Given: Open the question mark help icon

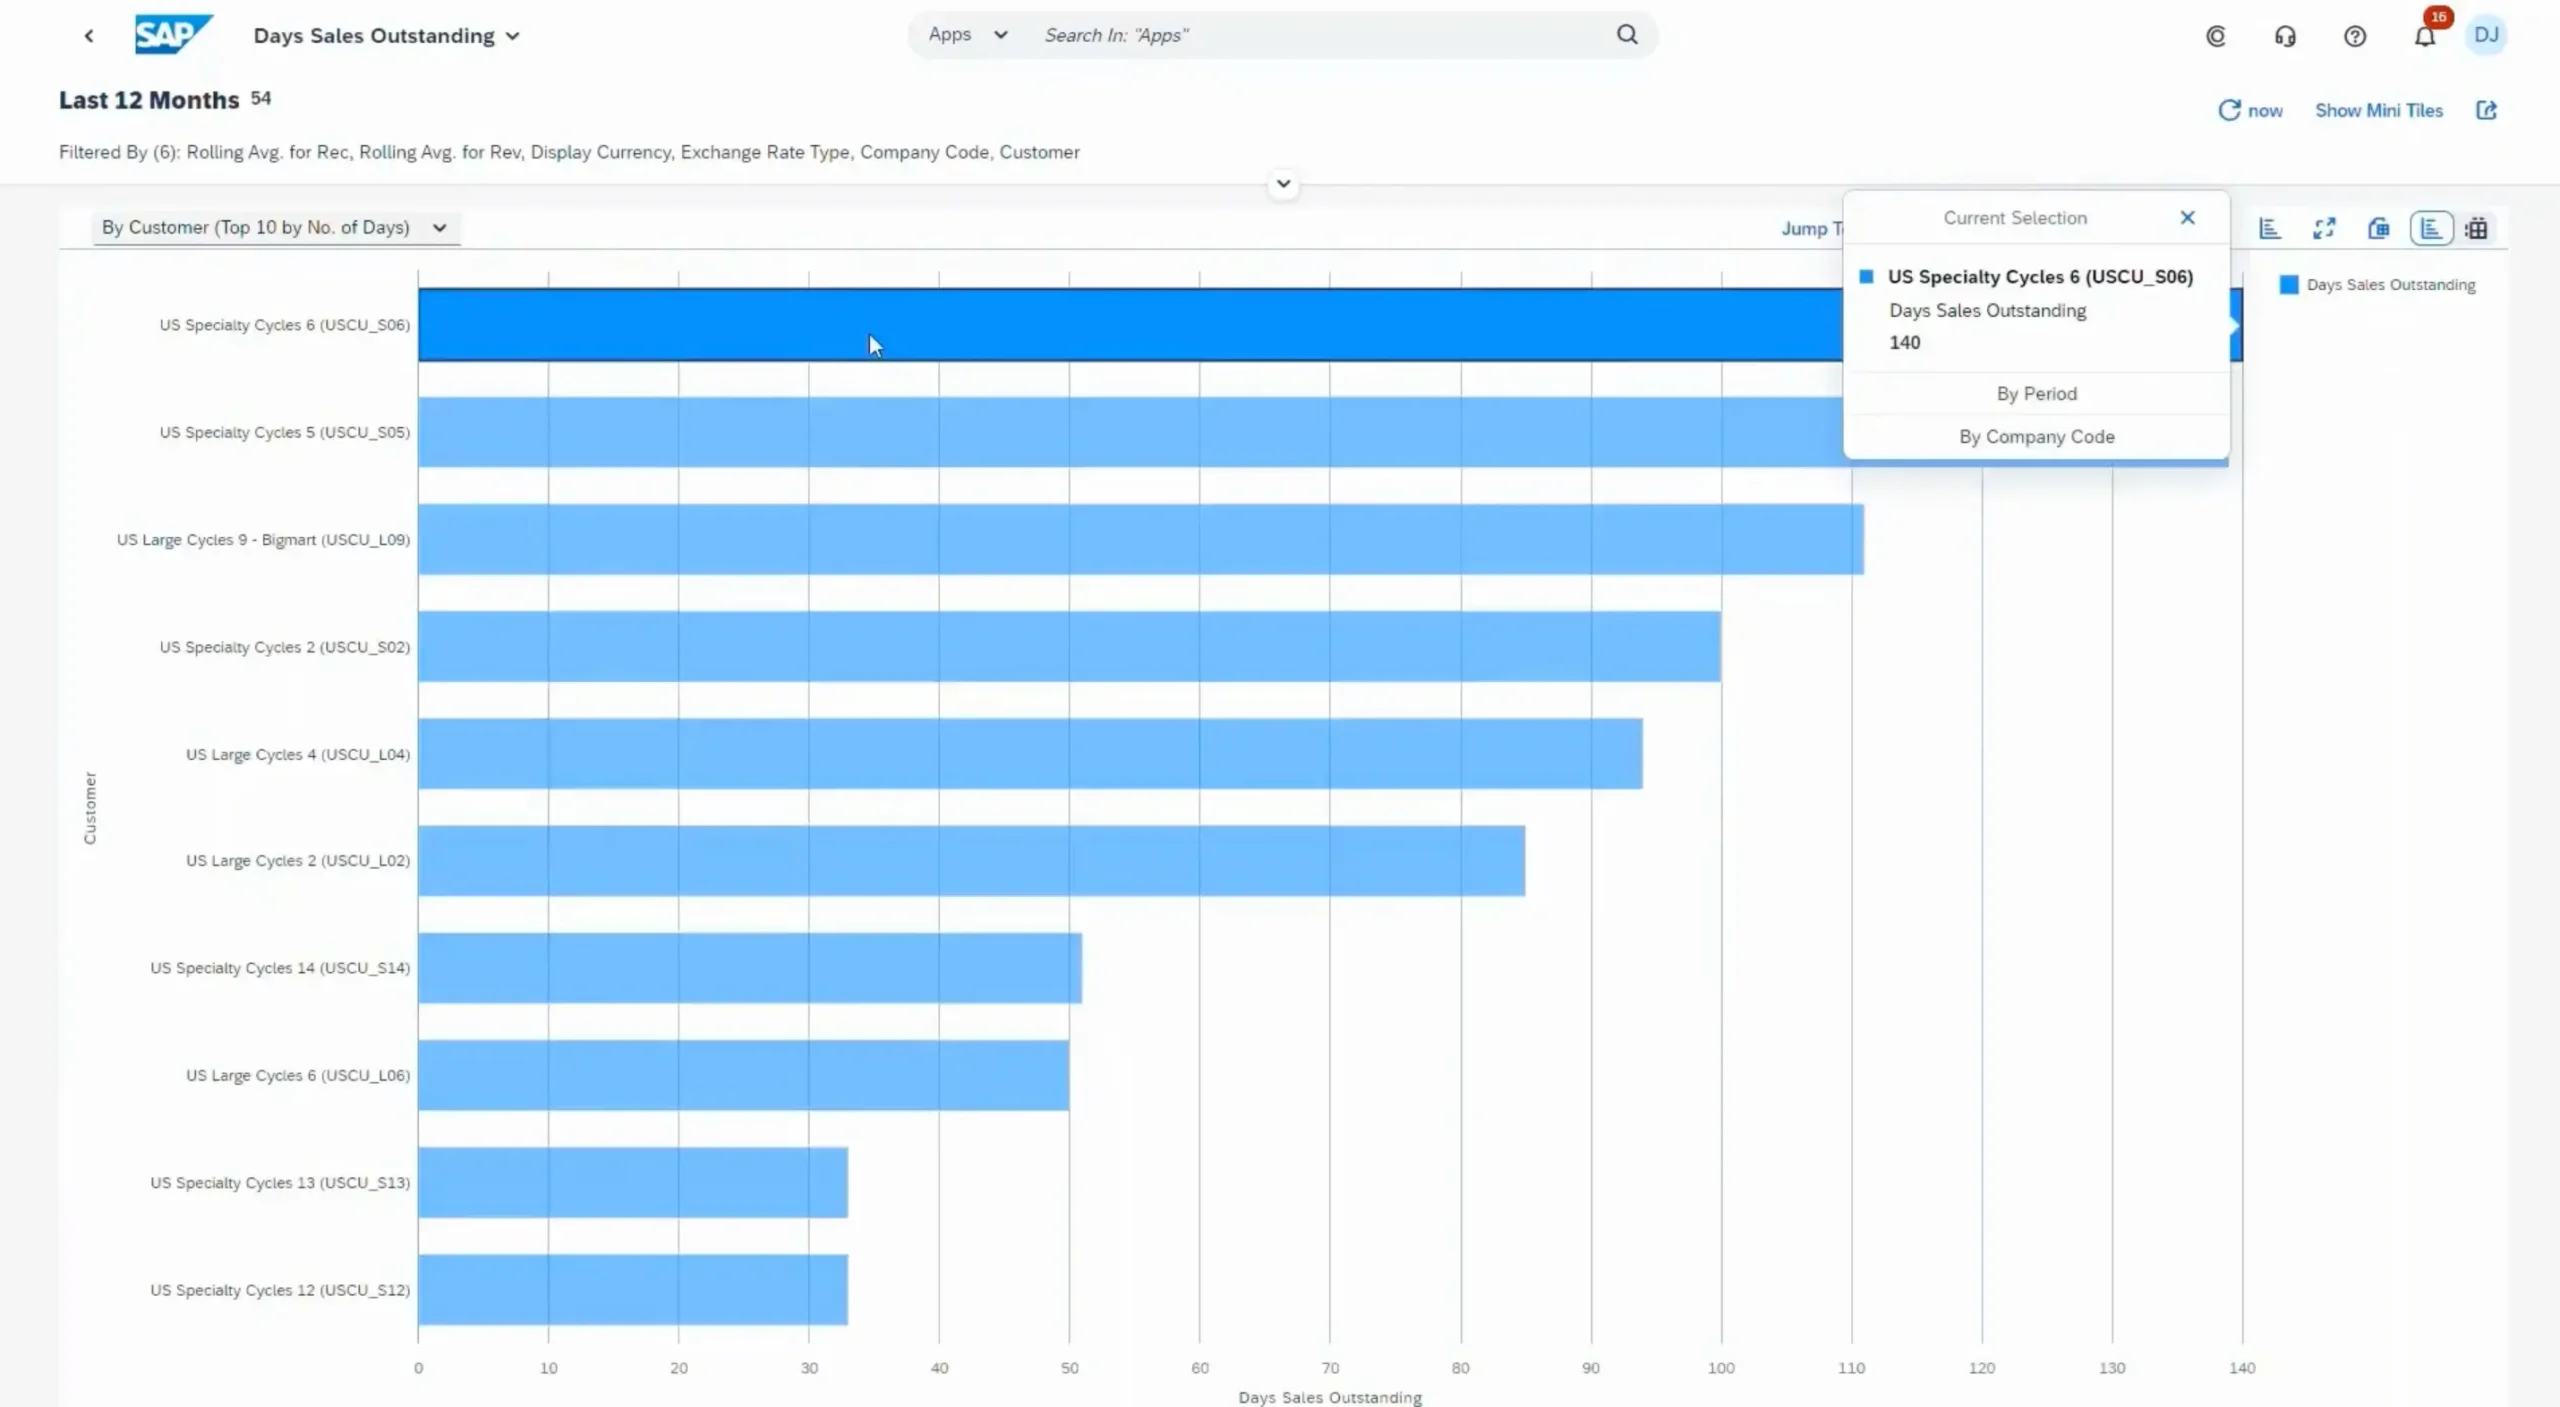Looking at the screenshot, I should [2355, 37].
